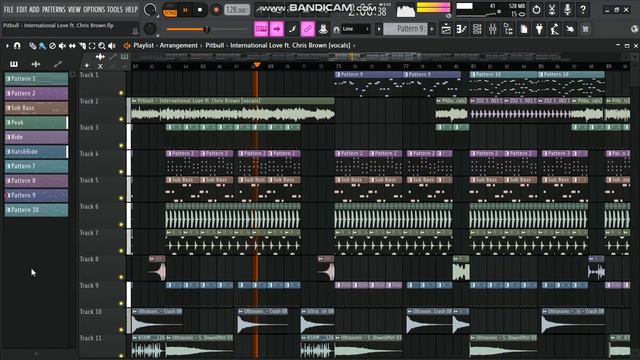Screen dimensions: 640x360
Task: Open the vocals clip breadcrumb in playlist title
Action: (278, 45)
